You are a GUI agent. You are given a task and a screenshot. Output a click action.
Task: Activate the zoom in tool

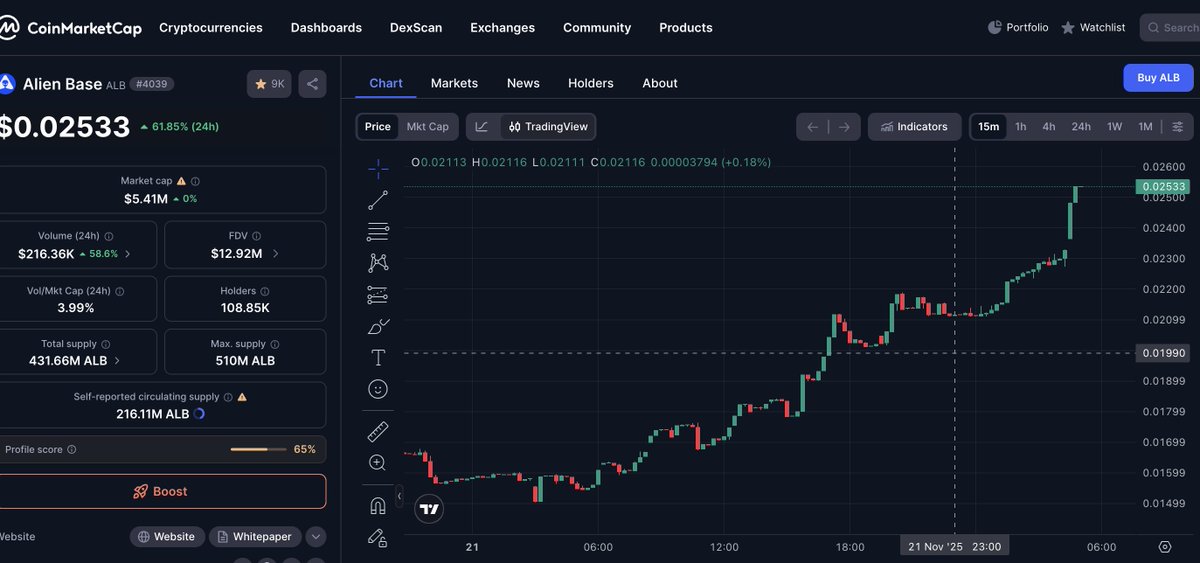[378, 462]
